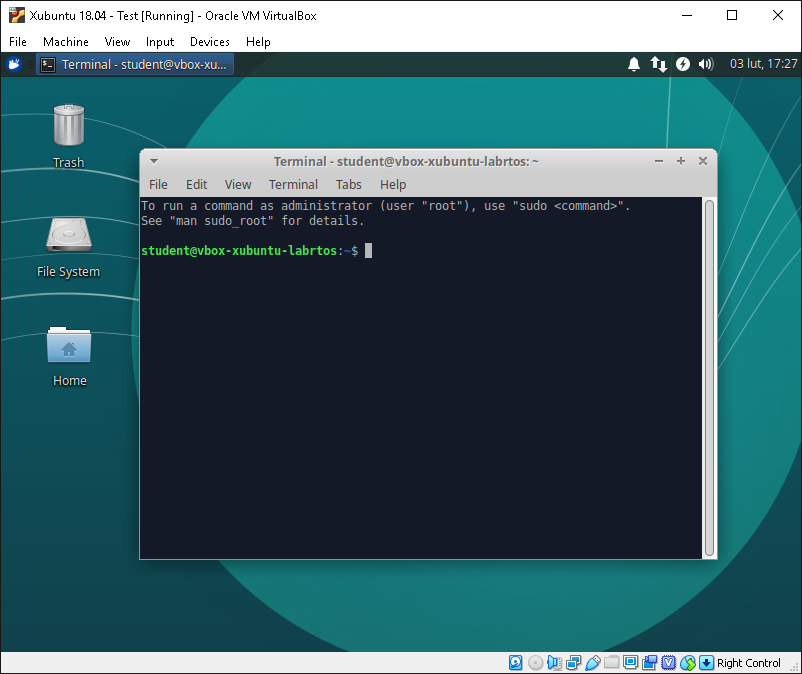Open the VirtualBox Help menu
Screen dimensions: 802x674
tap(258, 41)
